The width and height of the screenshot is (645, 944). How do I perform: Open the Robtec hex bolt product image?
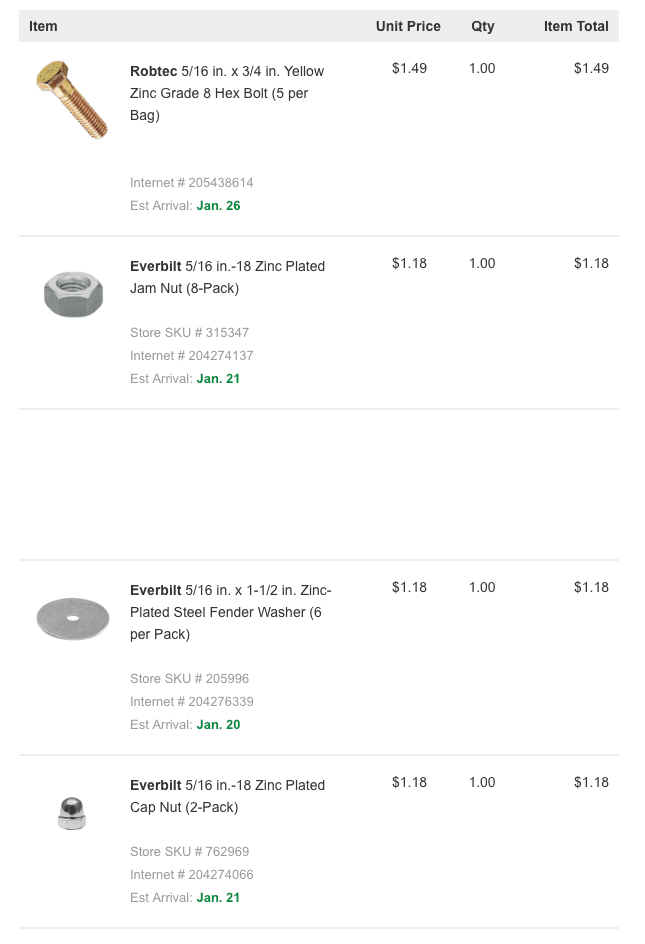72,100
